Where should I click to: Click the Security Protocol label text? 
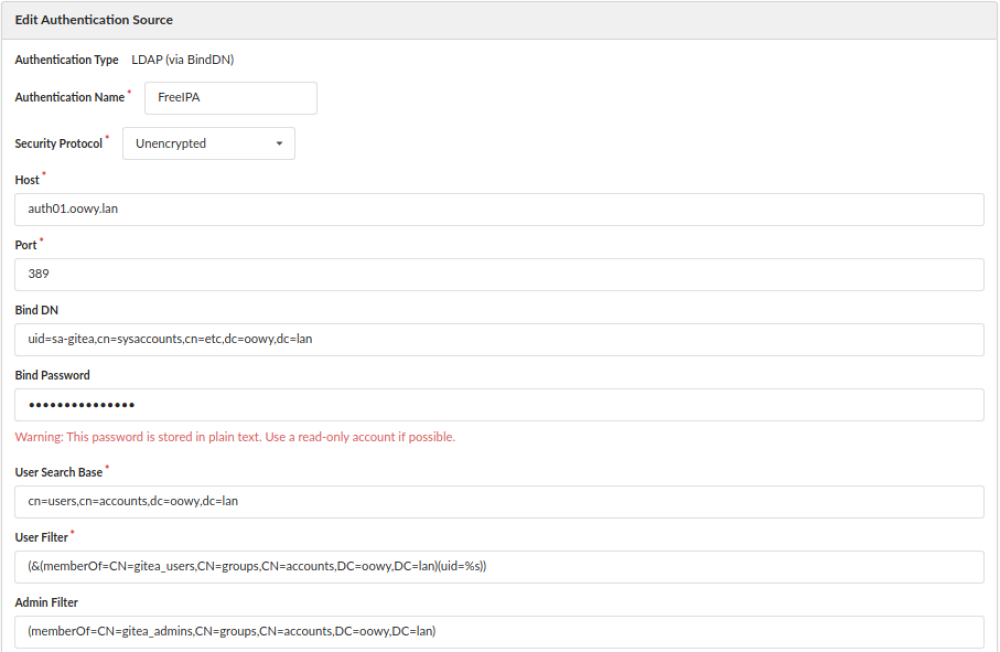coord(58,144)
